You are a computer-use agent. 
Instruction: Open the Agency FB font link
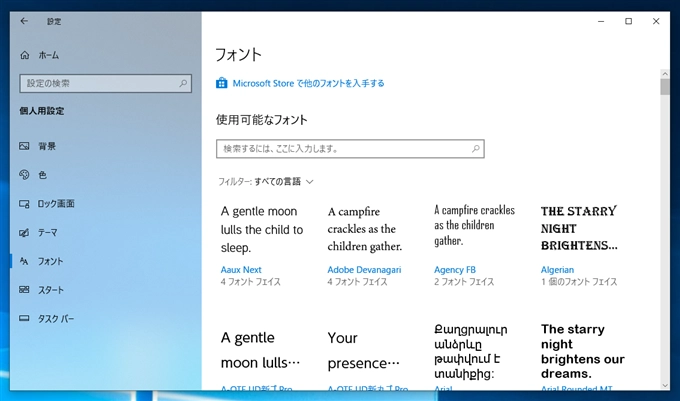click(455, 270)
